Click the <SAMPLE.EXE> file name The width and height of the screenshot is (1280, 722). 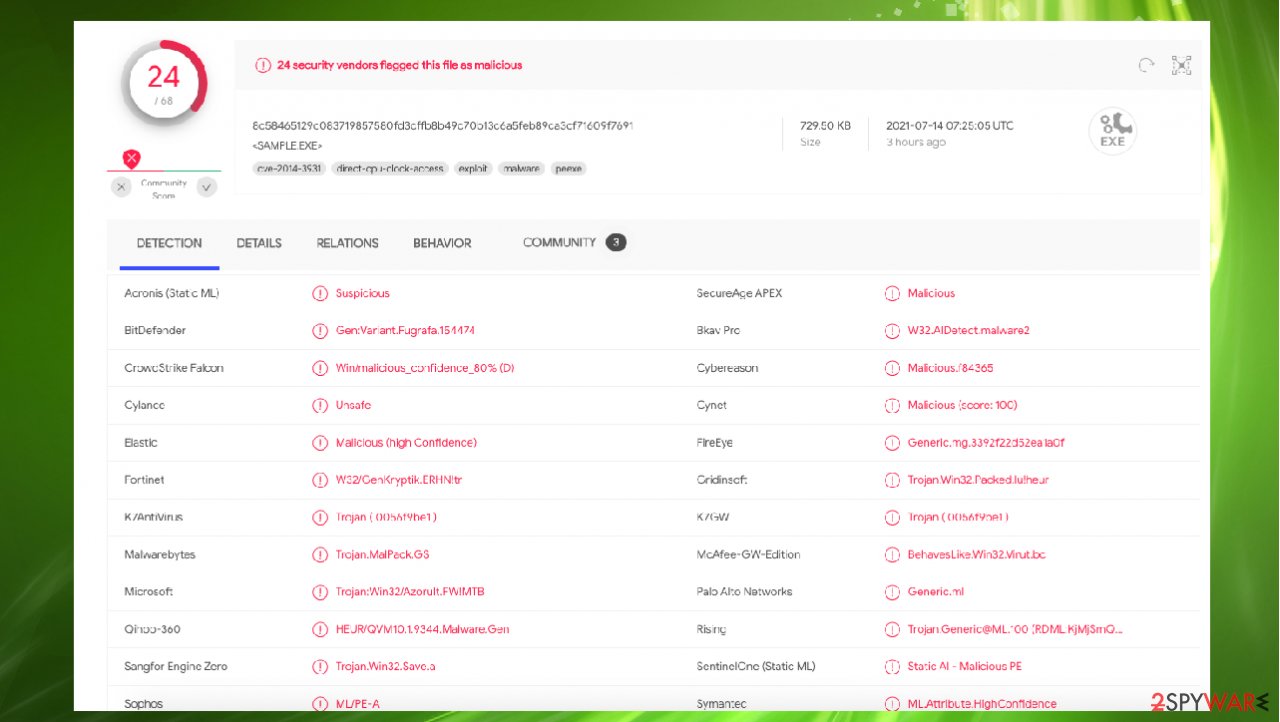(x=287, y=146)
